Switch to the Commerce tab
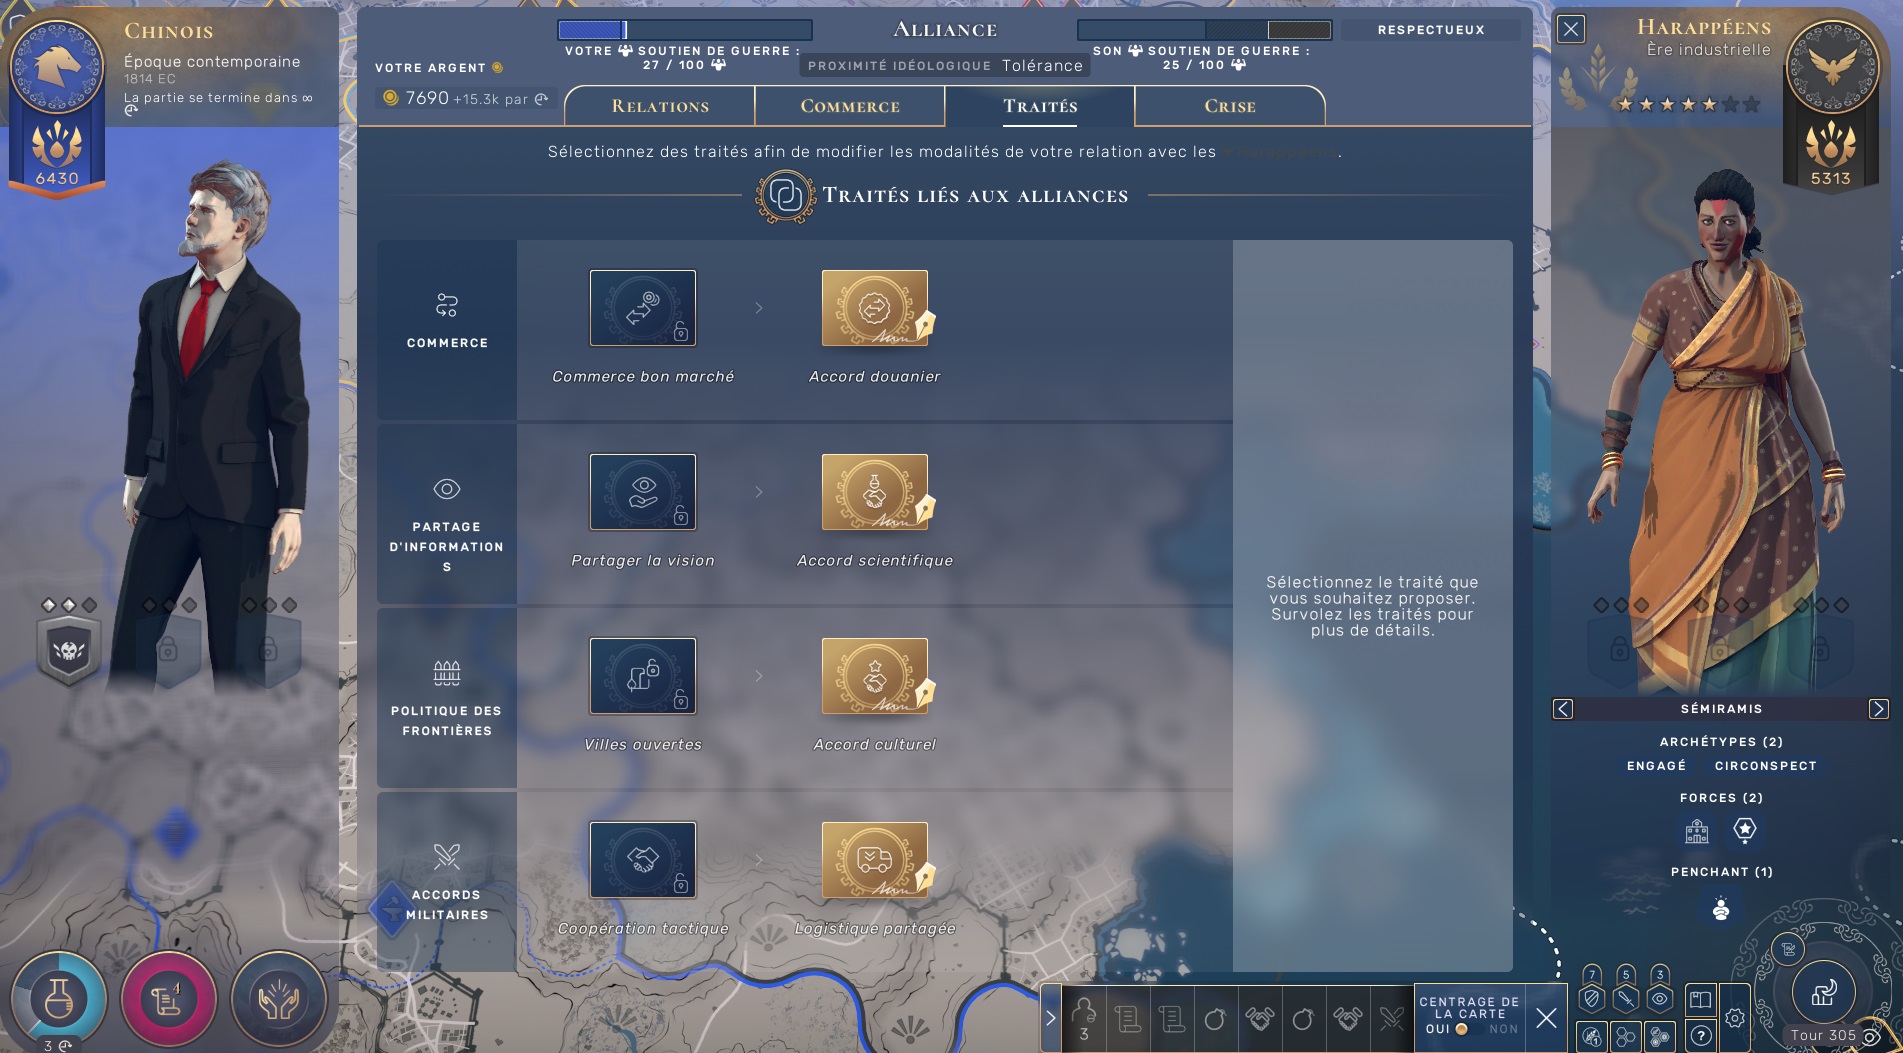The width and height of the screenshot is (1903, 1053). pos(850,106)
